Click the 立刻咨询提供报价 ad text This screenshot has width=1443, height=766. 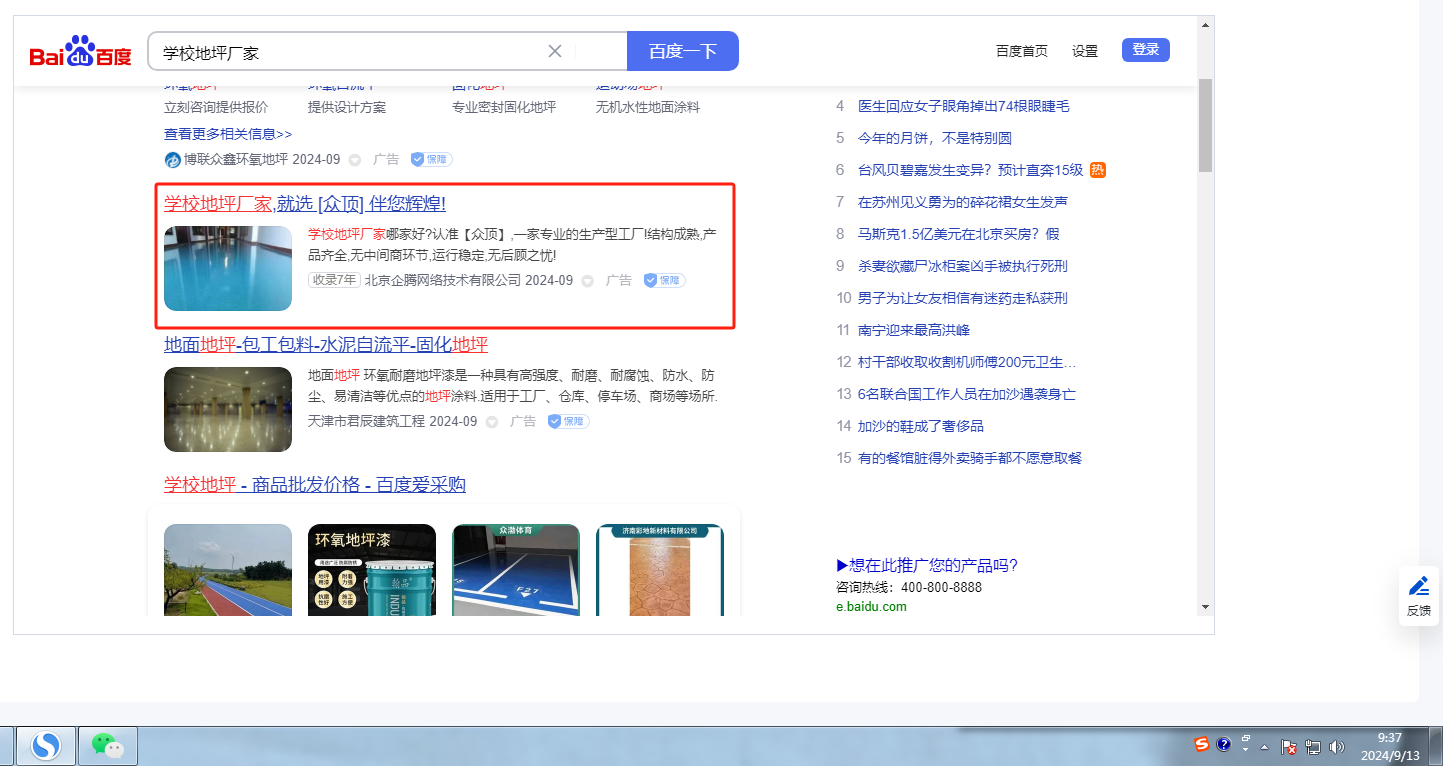point(216,107)
